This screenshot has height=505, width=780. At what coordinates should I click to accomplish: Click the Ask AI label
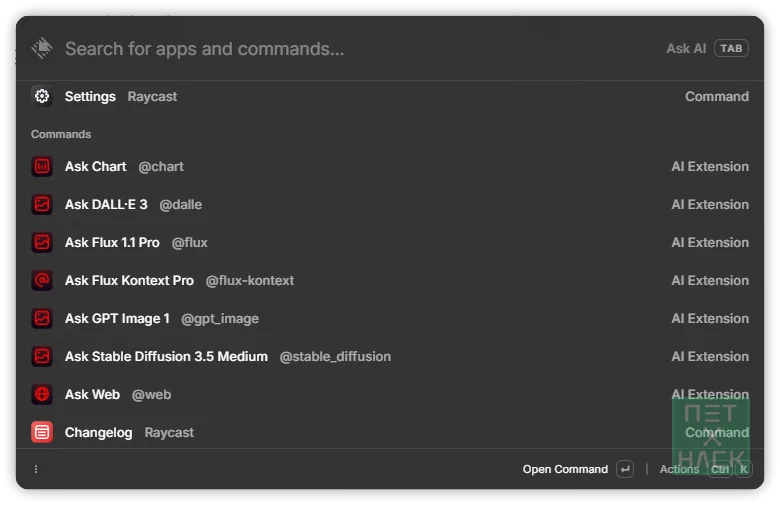pyautogui.click(x=686, y=48)
